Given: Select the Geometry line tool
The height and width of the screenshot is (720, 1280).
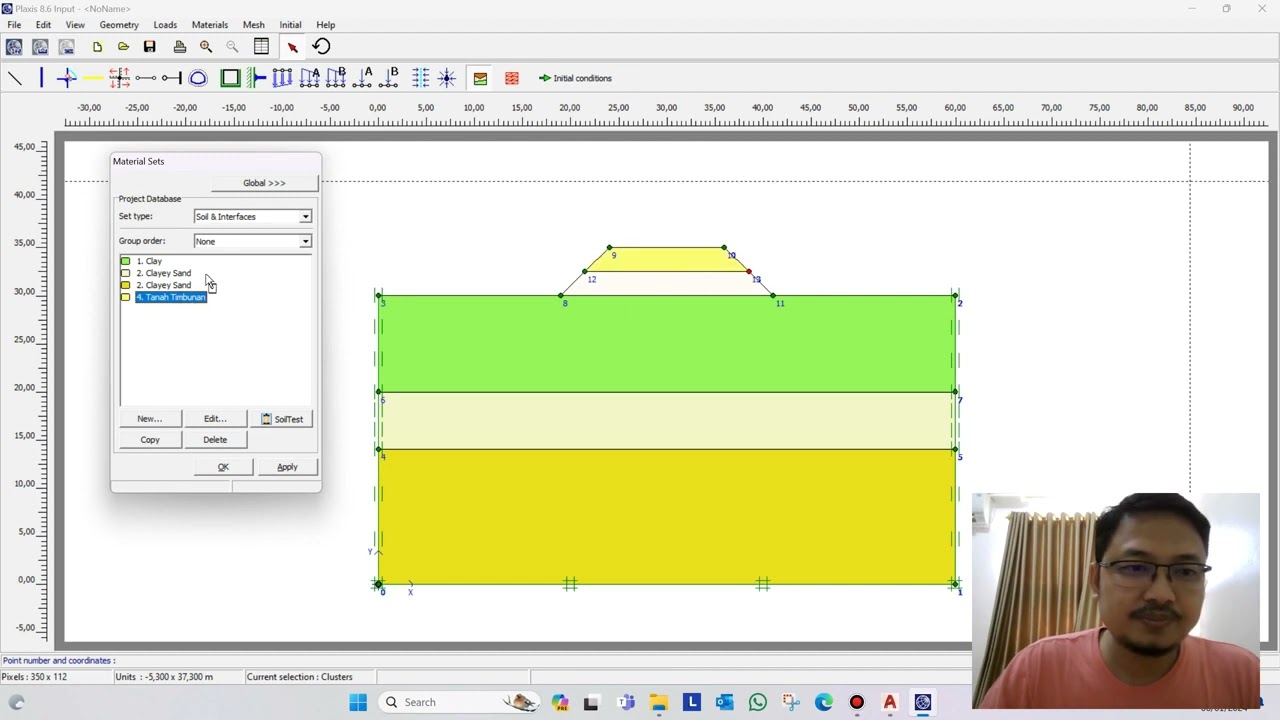Looking at the screenshot, I should 15,78.
